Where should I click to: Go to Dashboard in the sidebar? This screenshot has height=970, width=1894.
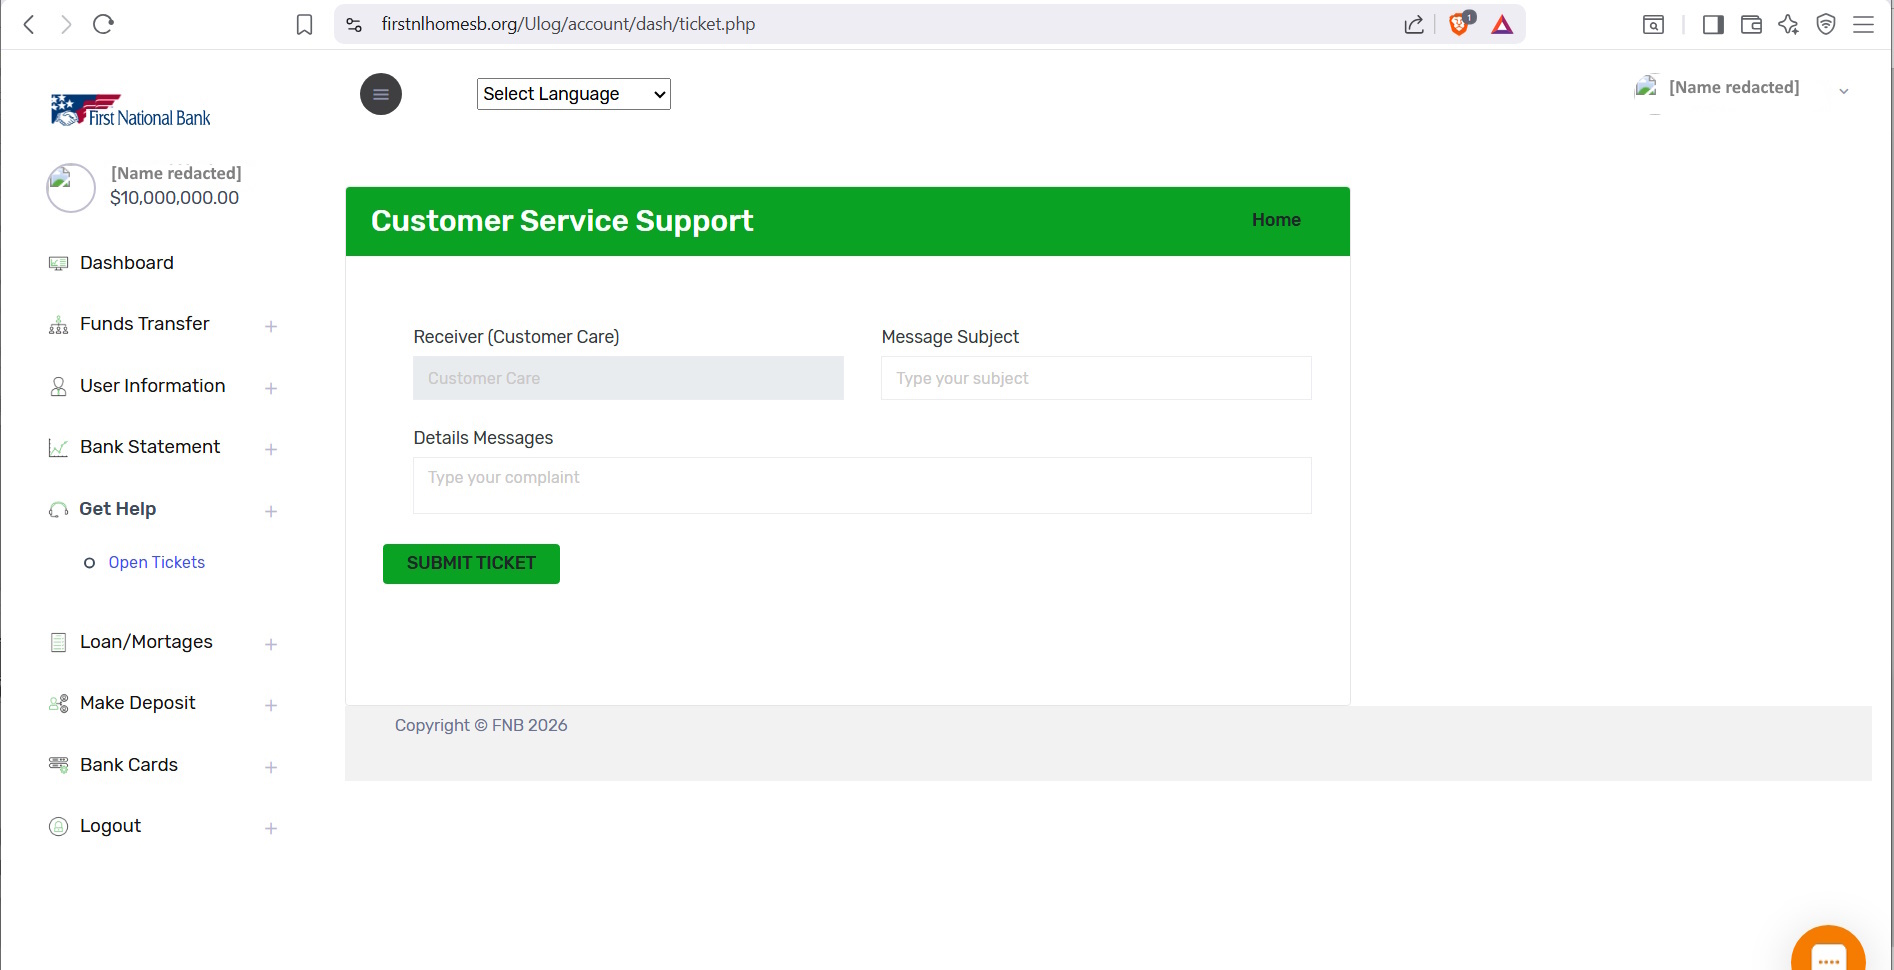[x=126, y=263]
